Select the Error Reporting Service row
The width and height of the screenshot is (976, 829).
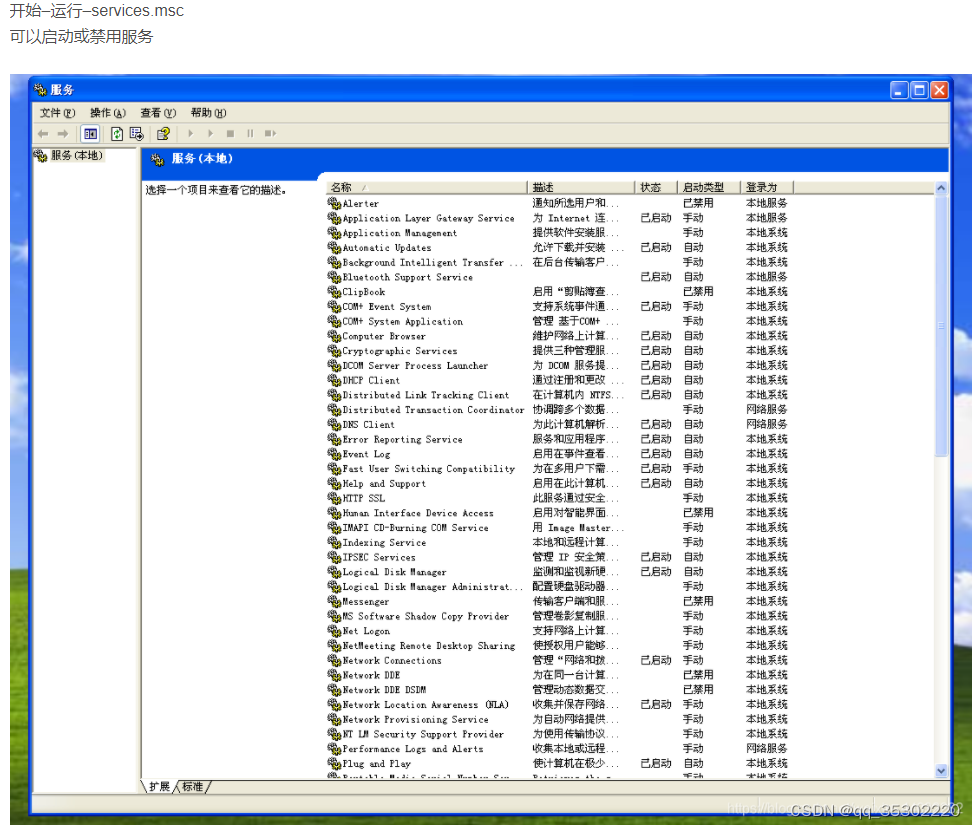(558, 439)
